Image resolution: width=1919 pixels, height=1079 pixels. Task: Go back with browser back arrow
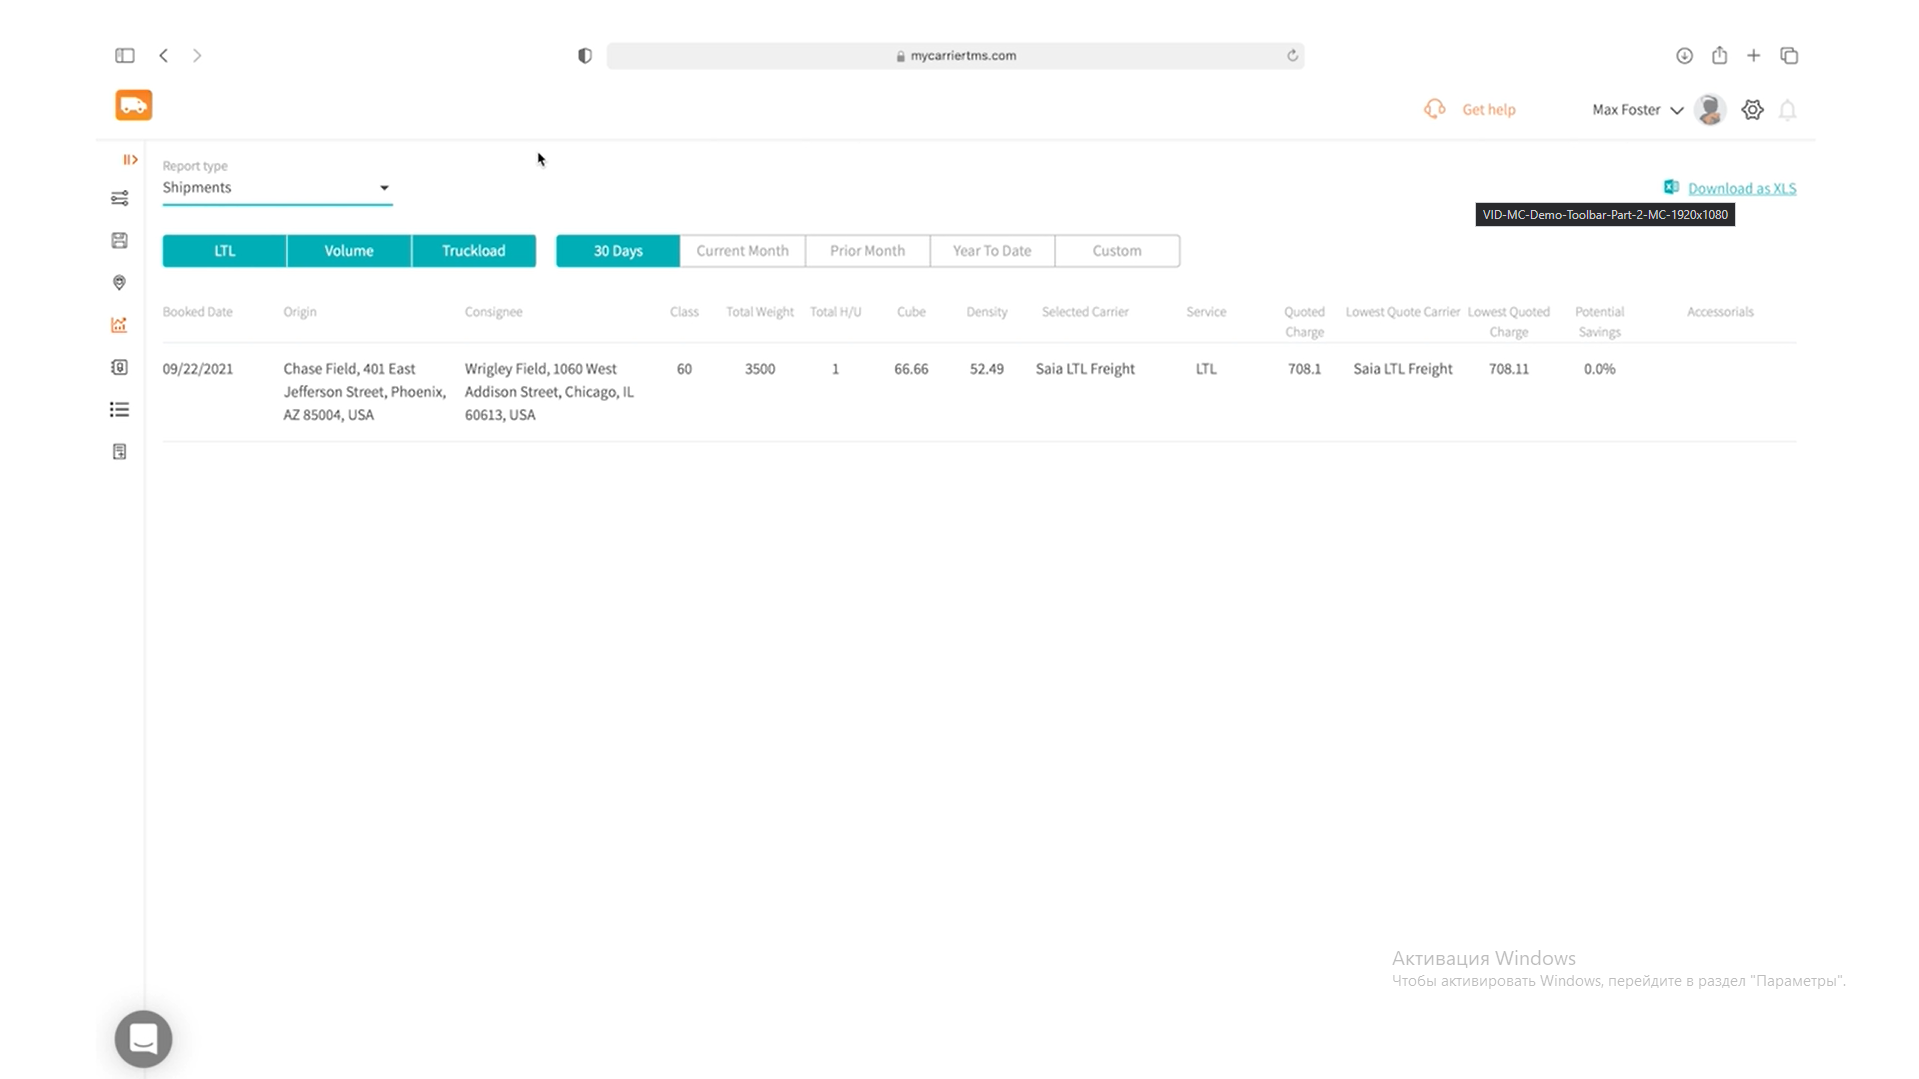[x=163, y=55]
